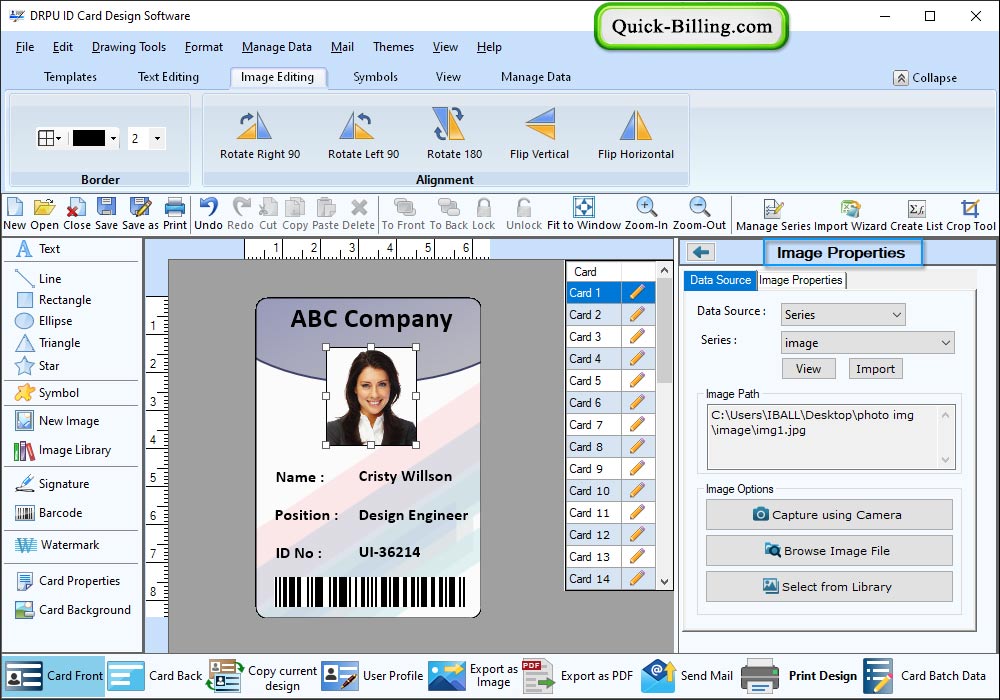Click the Image Path text box
Viewport: 1000px width, 700px height.
[x=830, y=437]
